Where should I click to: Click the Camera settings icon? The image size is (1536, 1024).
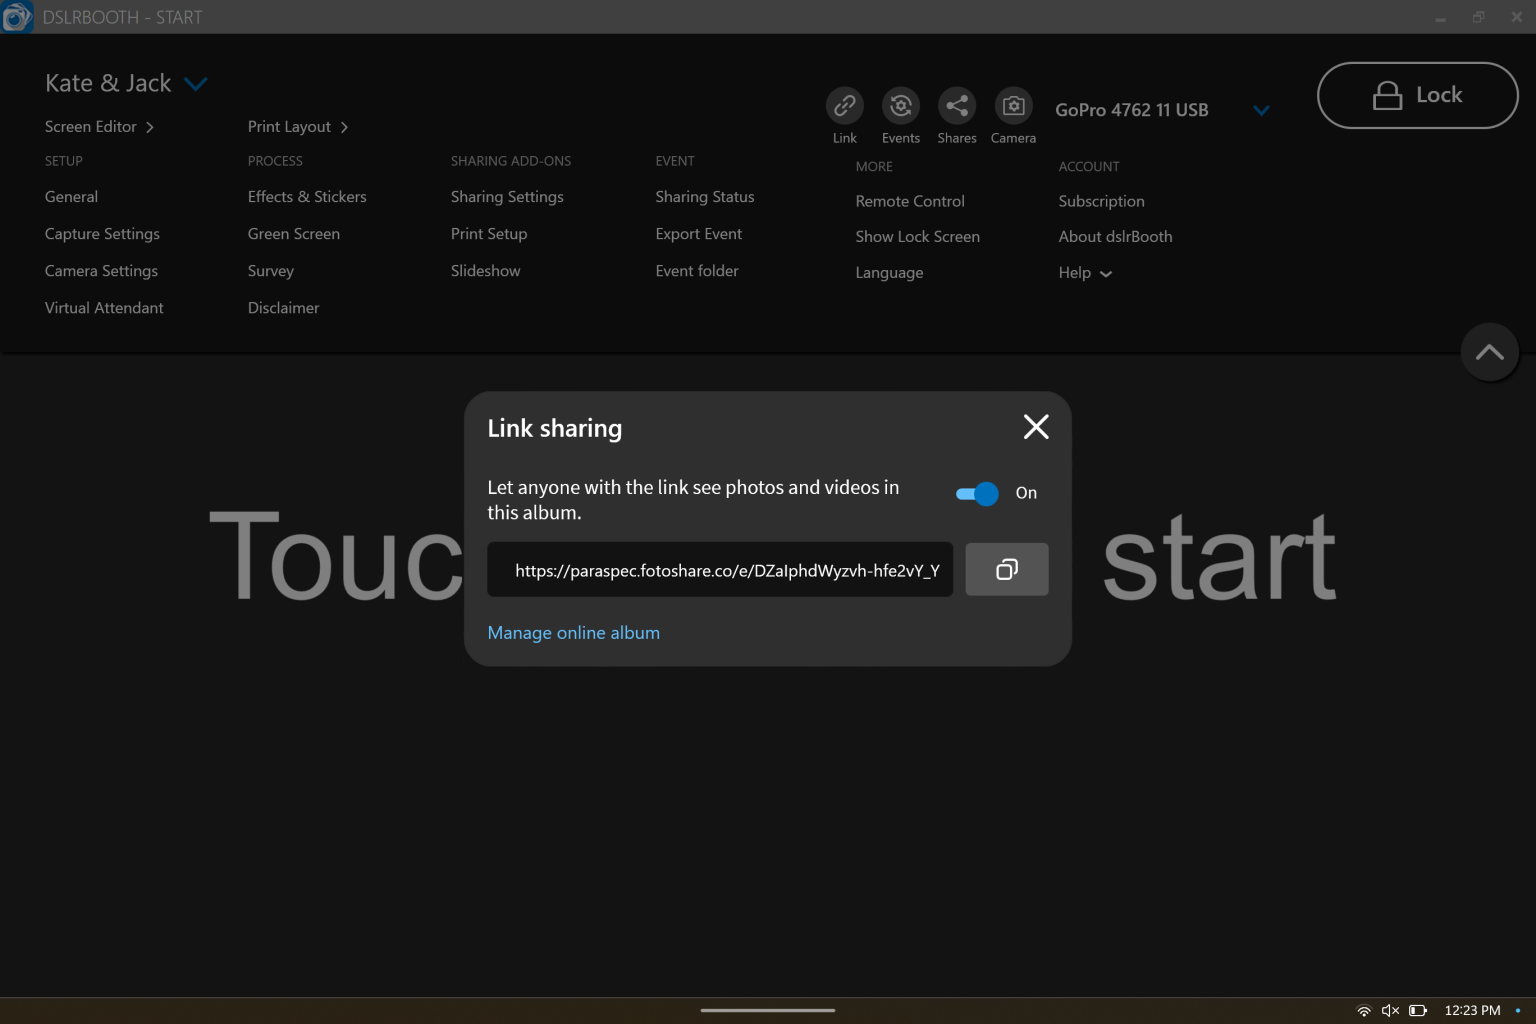click(x=1013, y=107)
